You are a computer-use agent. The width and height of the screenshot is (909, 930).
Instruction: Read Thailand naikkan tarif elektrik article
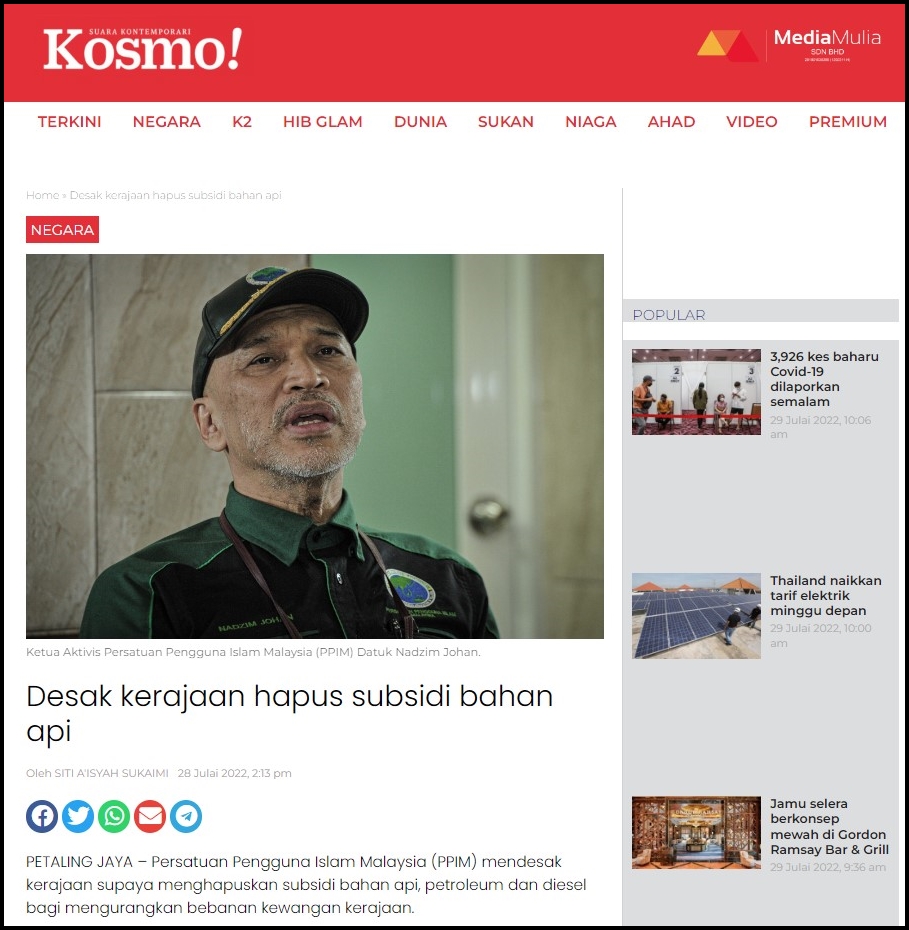pos(825,595)
